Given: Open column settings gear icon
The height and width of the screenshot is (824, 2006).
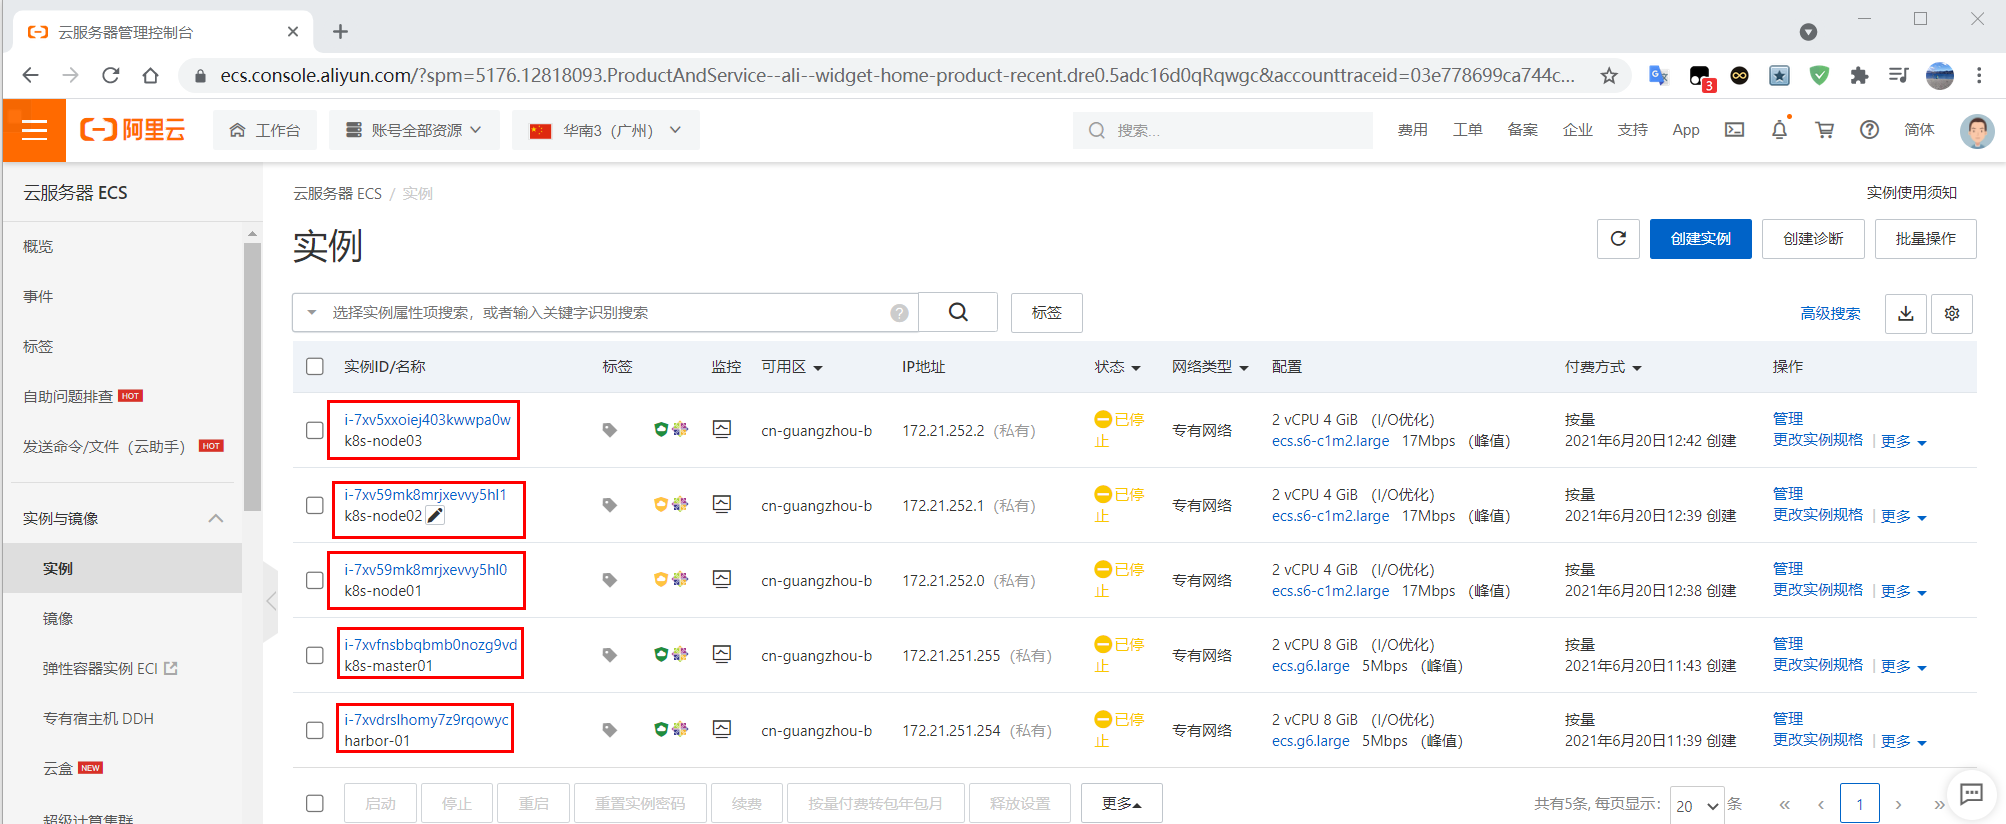Looking at the screenshot, I should coord(1952,313).
